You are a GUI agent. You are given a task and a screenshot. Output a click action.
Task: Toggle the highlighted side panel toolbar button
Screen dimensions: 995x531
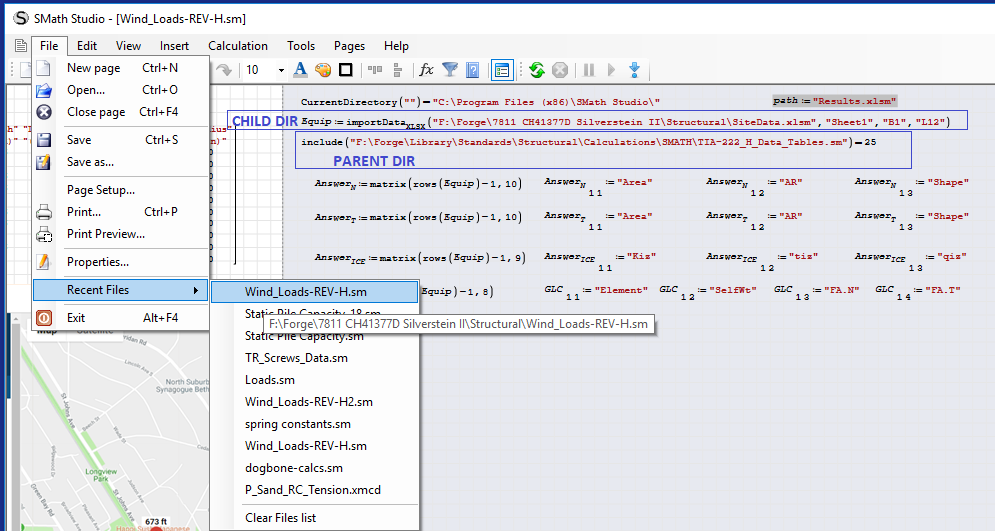click(x=502, y=70)
